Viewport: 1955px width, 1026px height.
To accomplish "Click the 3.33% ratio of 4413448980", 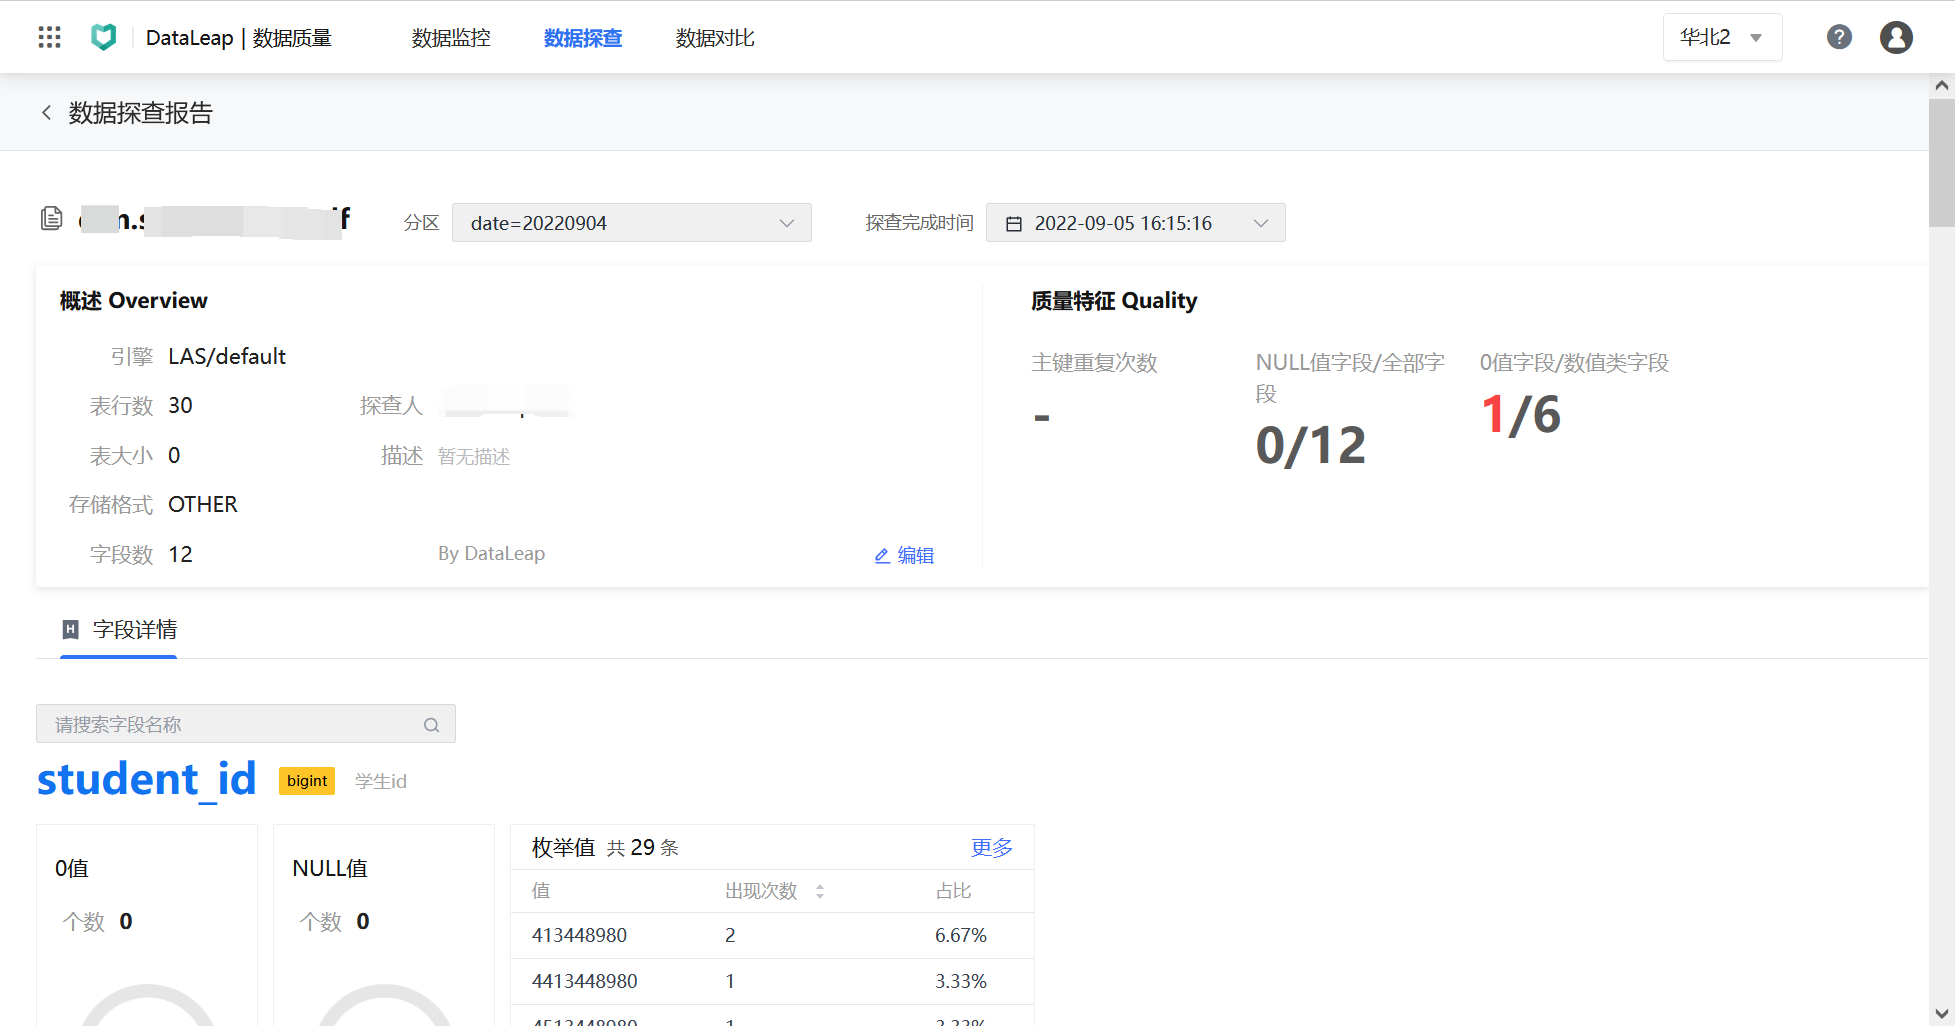I will tap(961, 982).
